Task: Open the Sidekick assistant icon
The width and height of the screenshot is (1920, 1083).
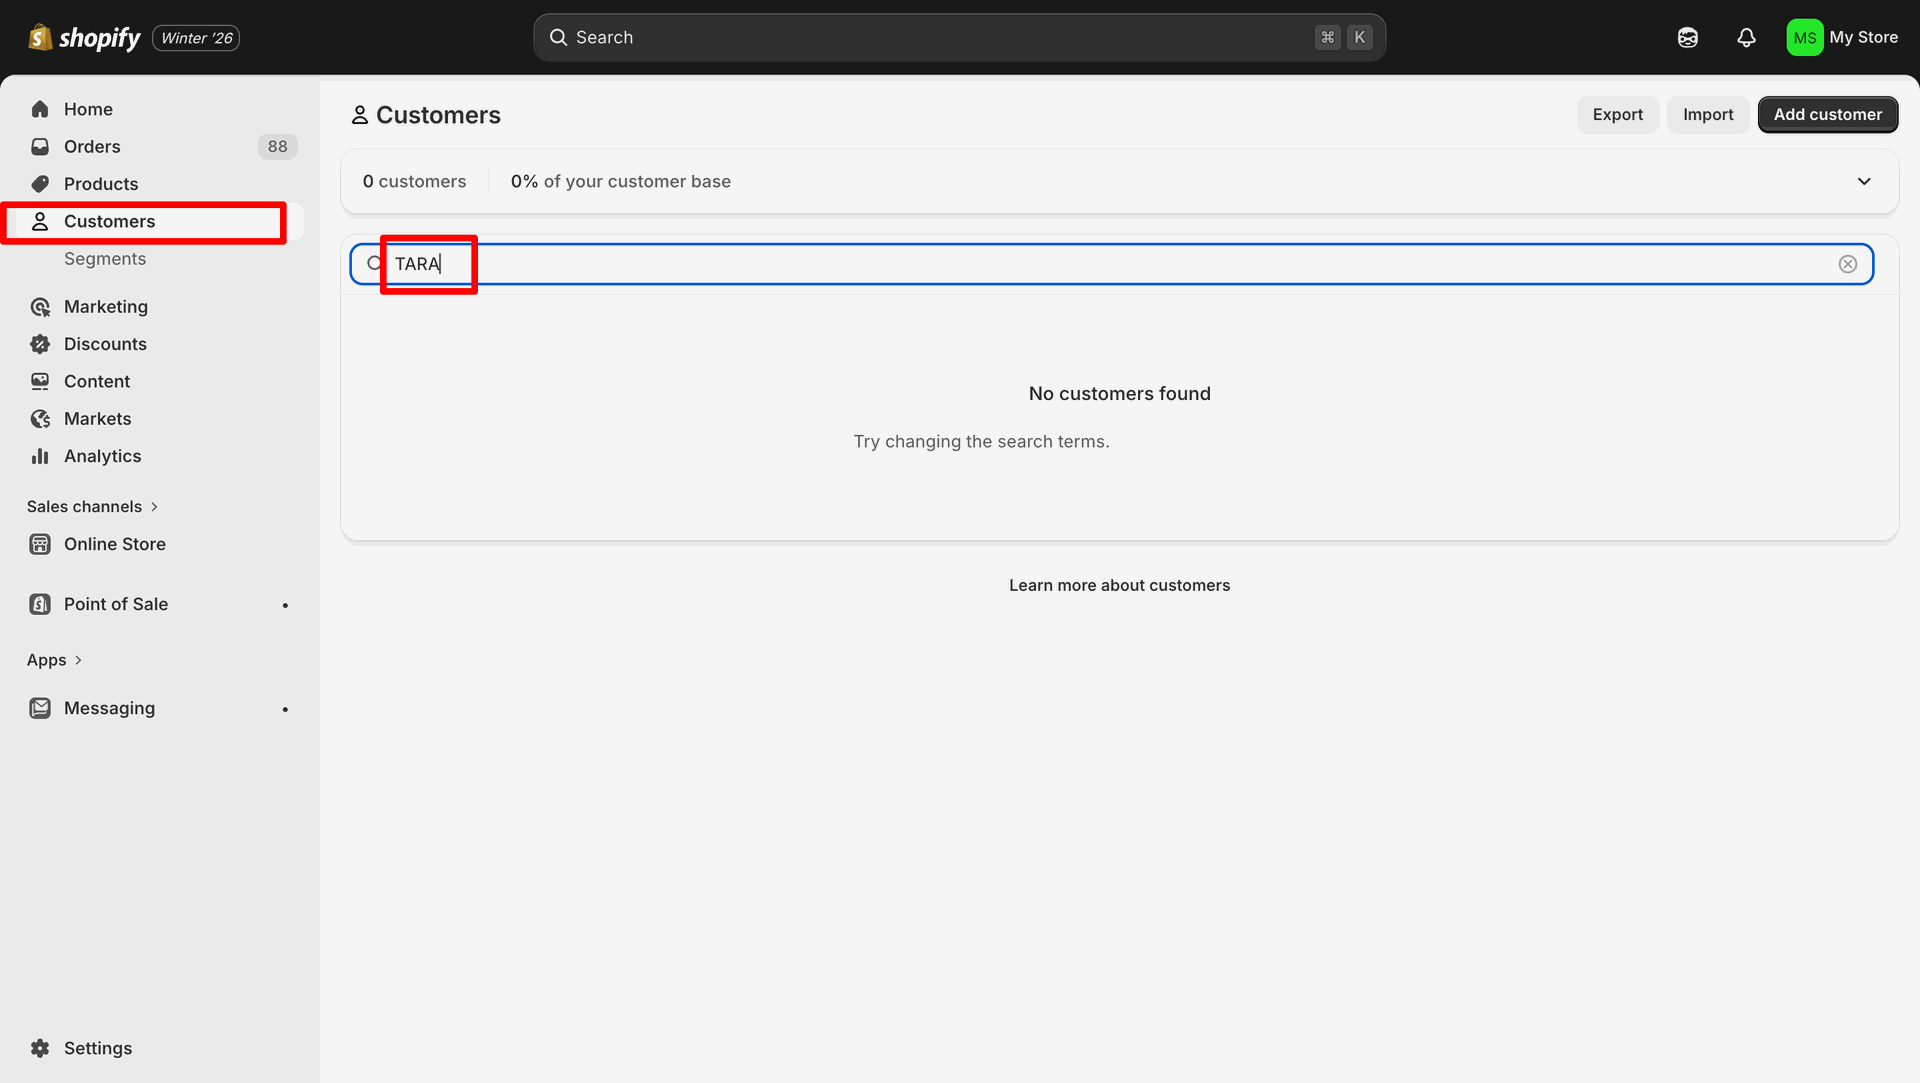Action: coord(1688,37)
